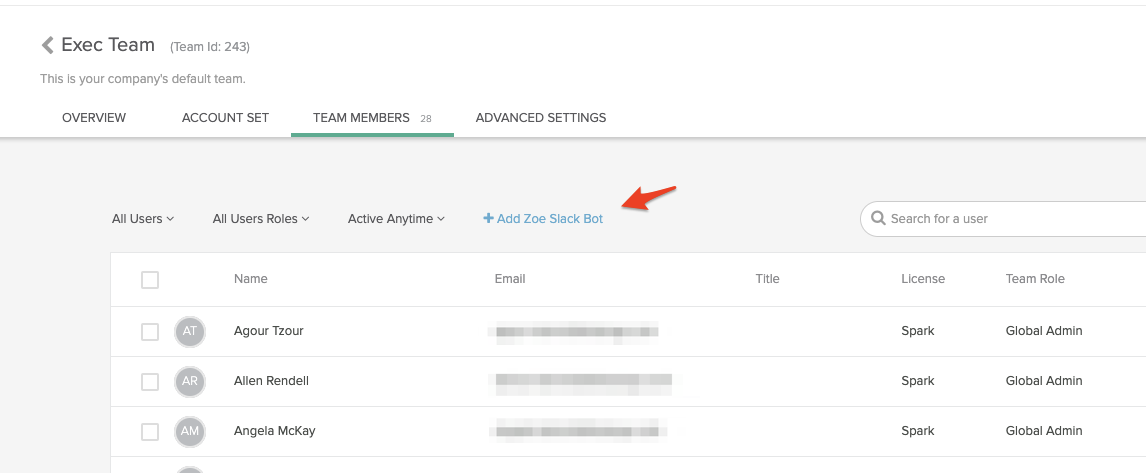Check the box for Allen Rendell
1146x473 pixels.
[150, 382]
